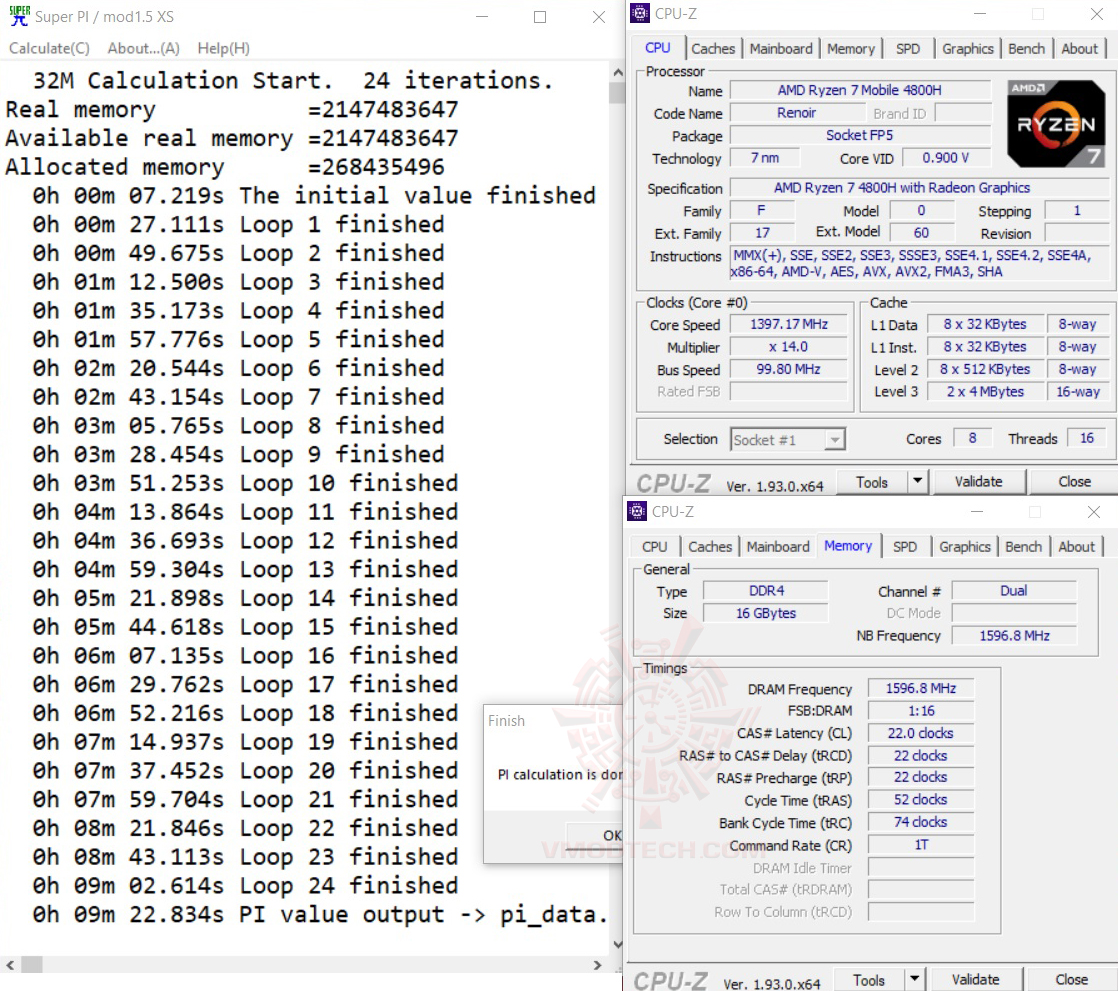This screenshot has width=1118, height=991.
Task: Click Tools button in upper CPU-Z window
Action: (871, 482)
